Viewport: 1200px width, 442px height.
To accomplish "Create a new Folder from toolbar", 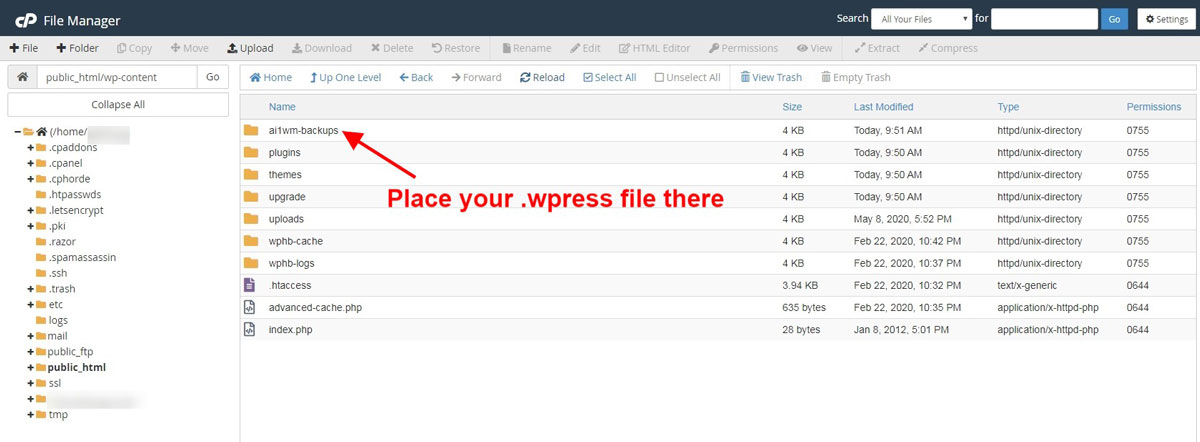I will pos(77,48).
